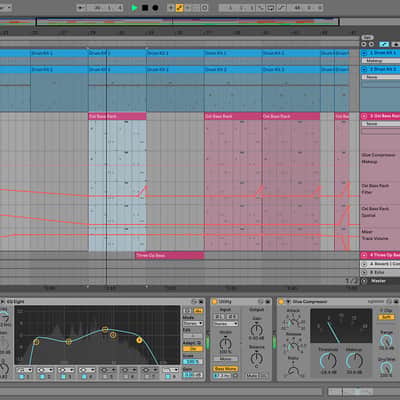Click the MIDI overdub plus button
The image size is (400, 400).
pyautogui.click(x=171, y=8)
